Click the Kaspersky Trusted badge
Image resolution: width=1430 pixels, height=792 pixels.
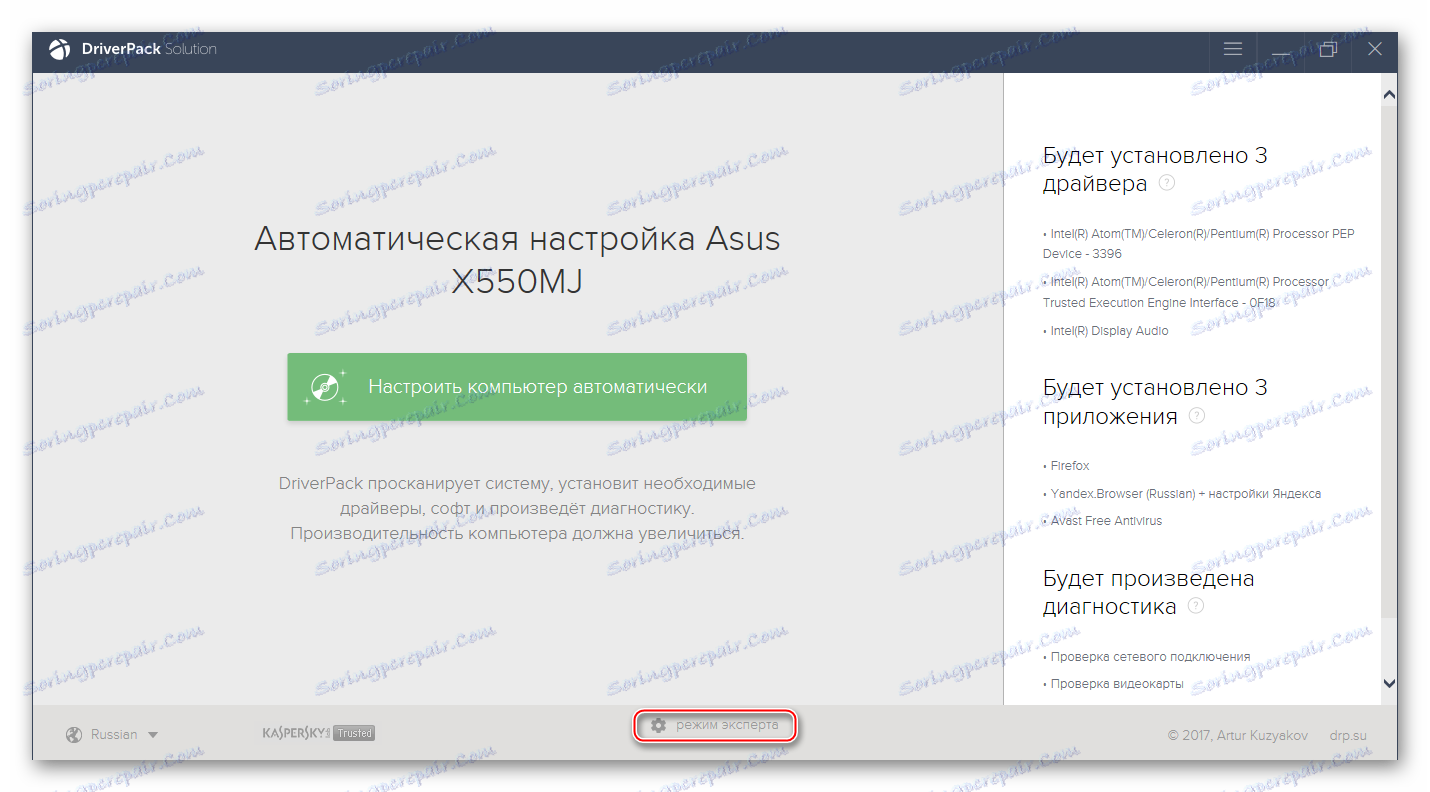pyautogui.click(x=318, y=733)
